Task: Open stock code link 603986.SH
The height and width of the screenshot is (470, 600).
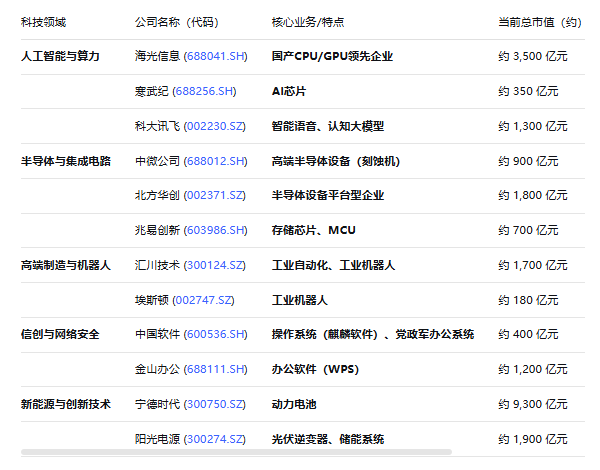Action: (x=215, y=230)
